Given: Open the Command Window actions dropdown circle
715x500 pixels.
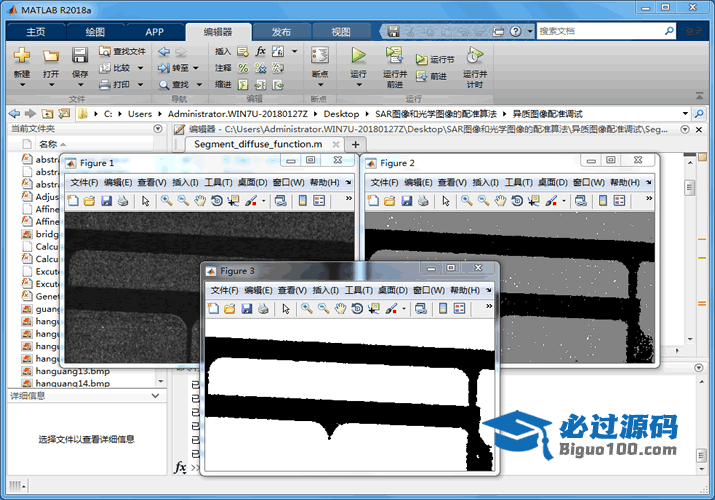Looking at the screenshot, I should 698,368.
